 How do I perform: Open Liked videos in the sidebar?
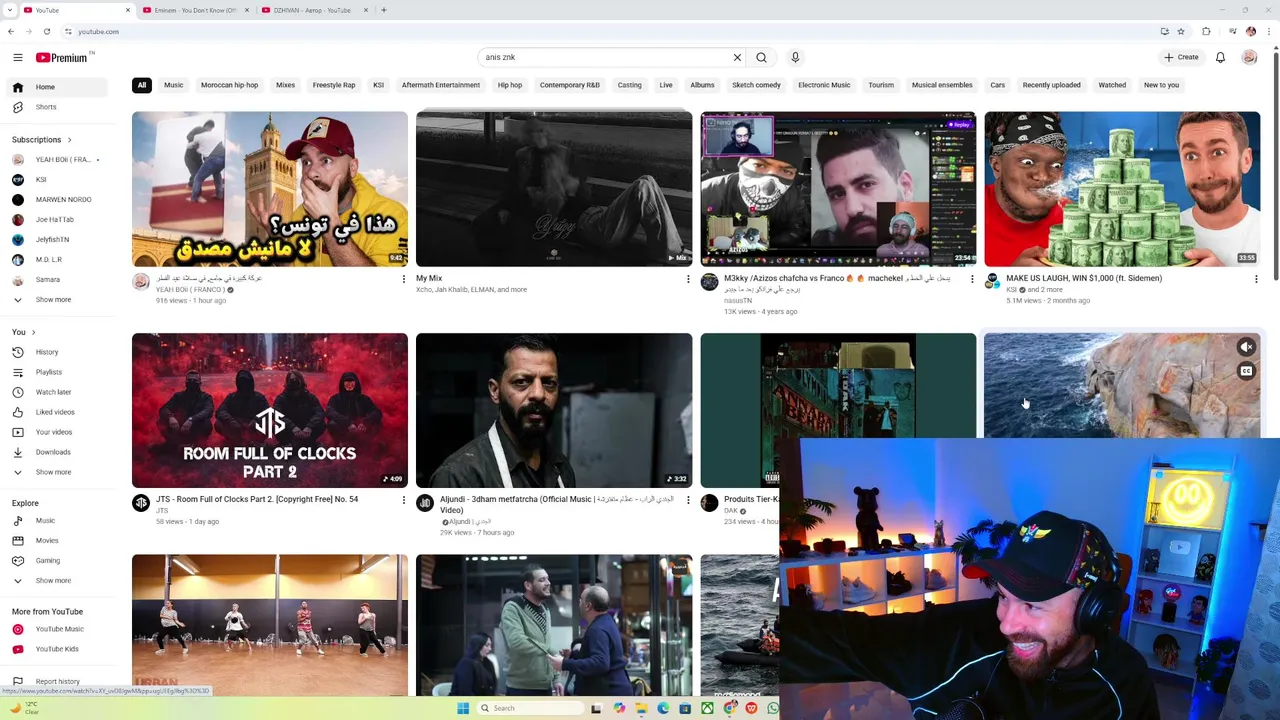click(55, 412)
